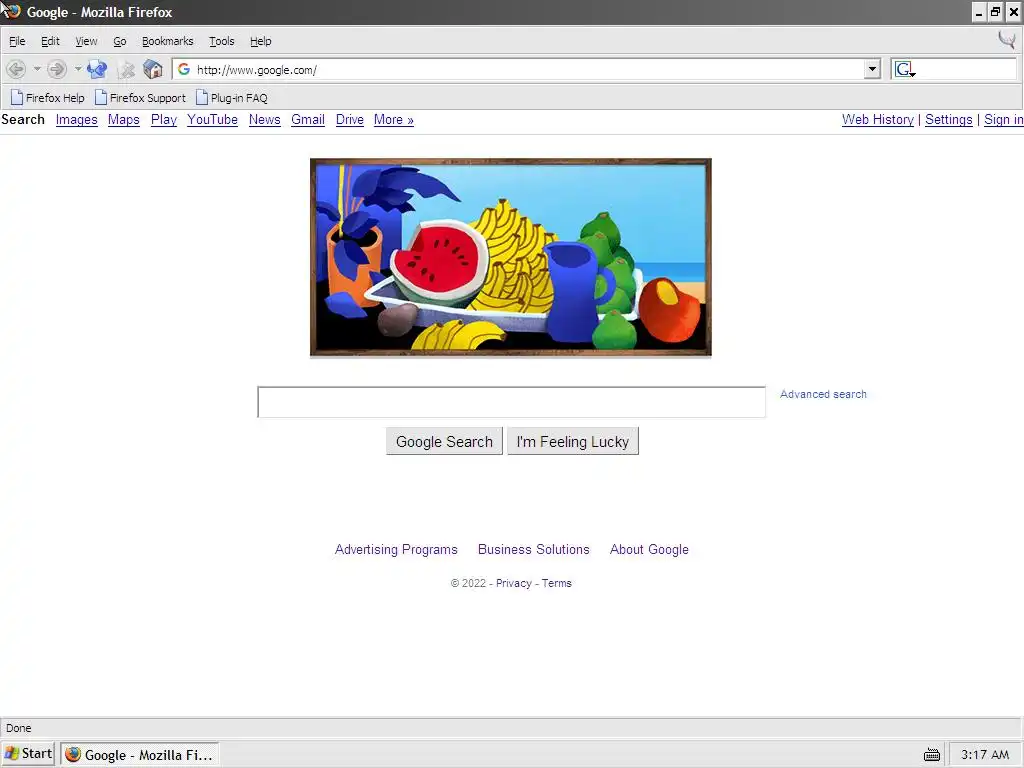Open the Web History link
Screen dimensions: 1024x768
click(878, 120)
